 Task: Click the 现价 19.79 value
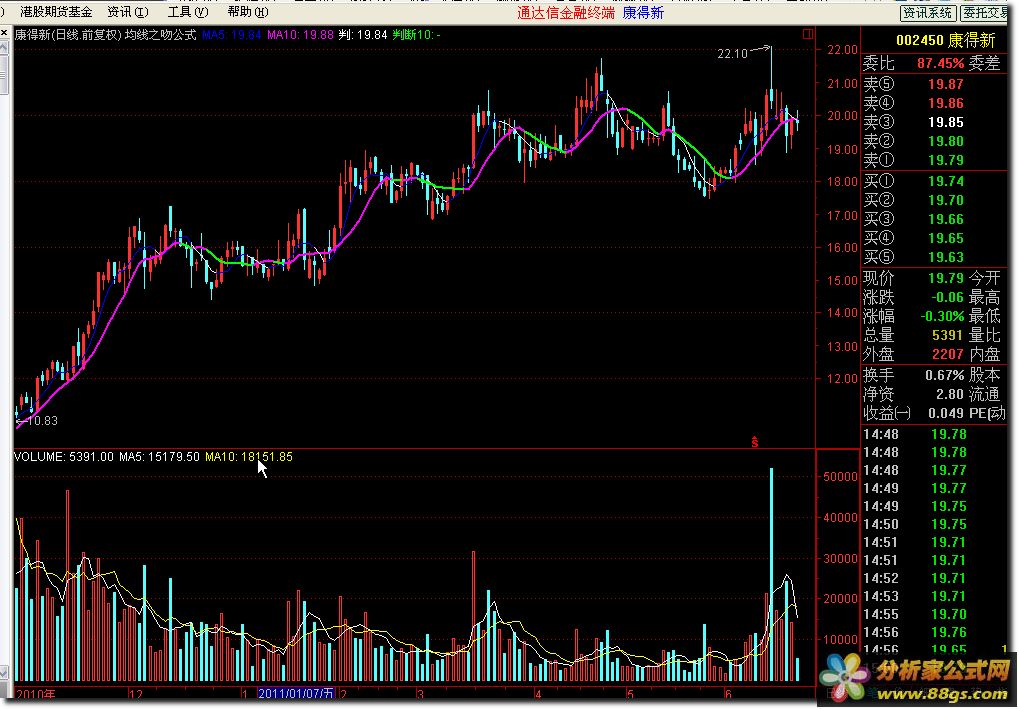click(x=946, y=278)
